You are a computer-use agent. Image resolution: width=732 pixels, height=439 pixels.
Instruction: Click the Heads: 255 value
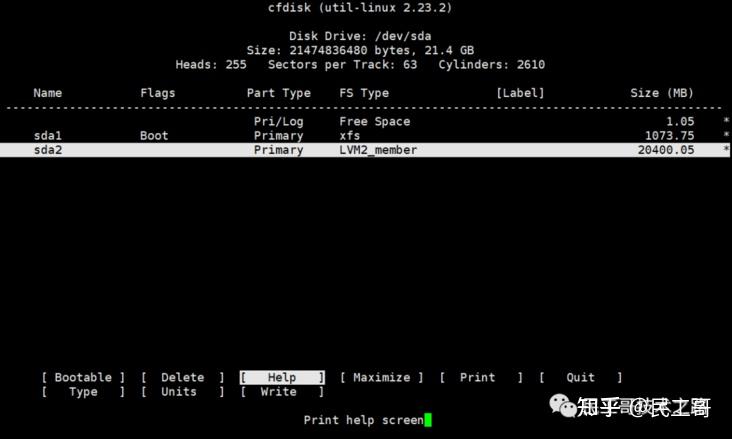point(211,64)
